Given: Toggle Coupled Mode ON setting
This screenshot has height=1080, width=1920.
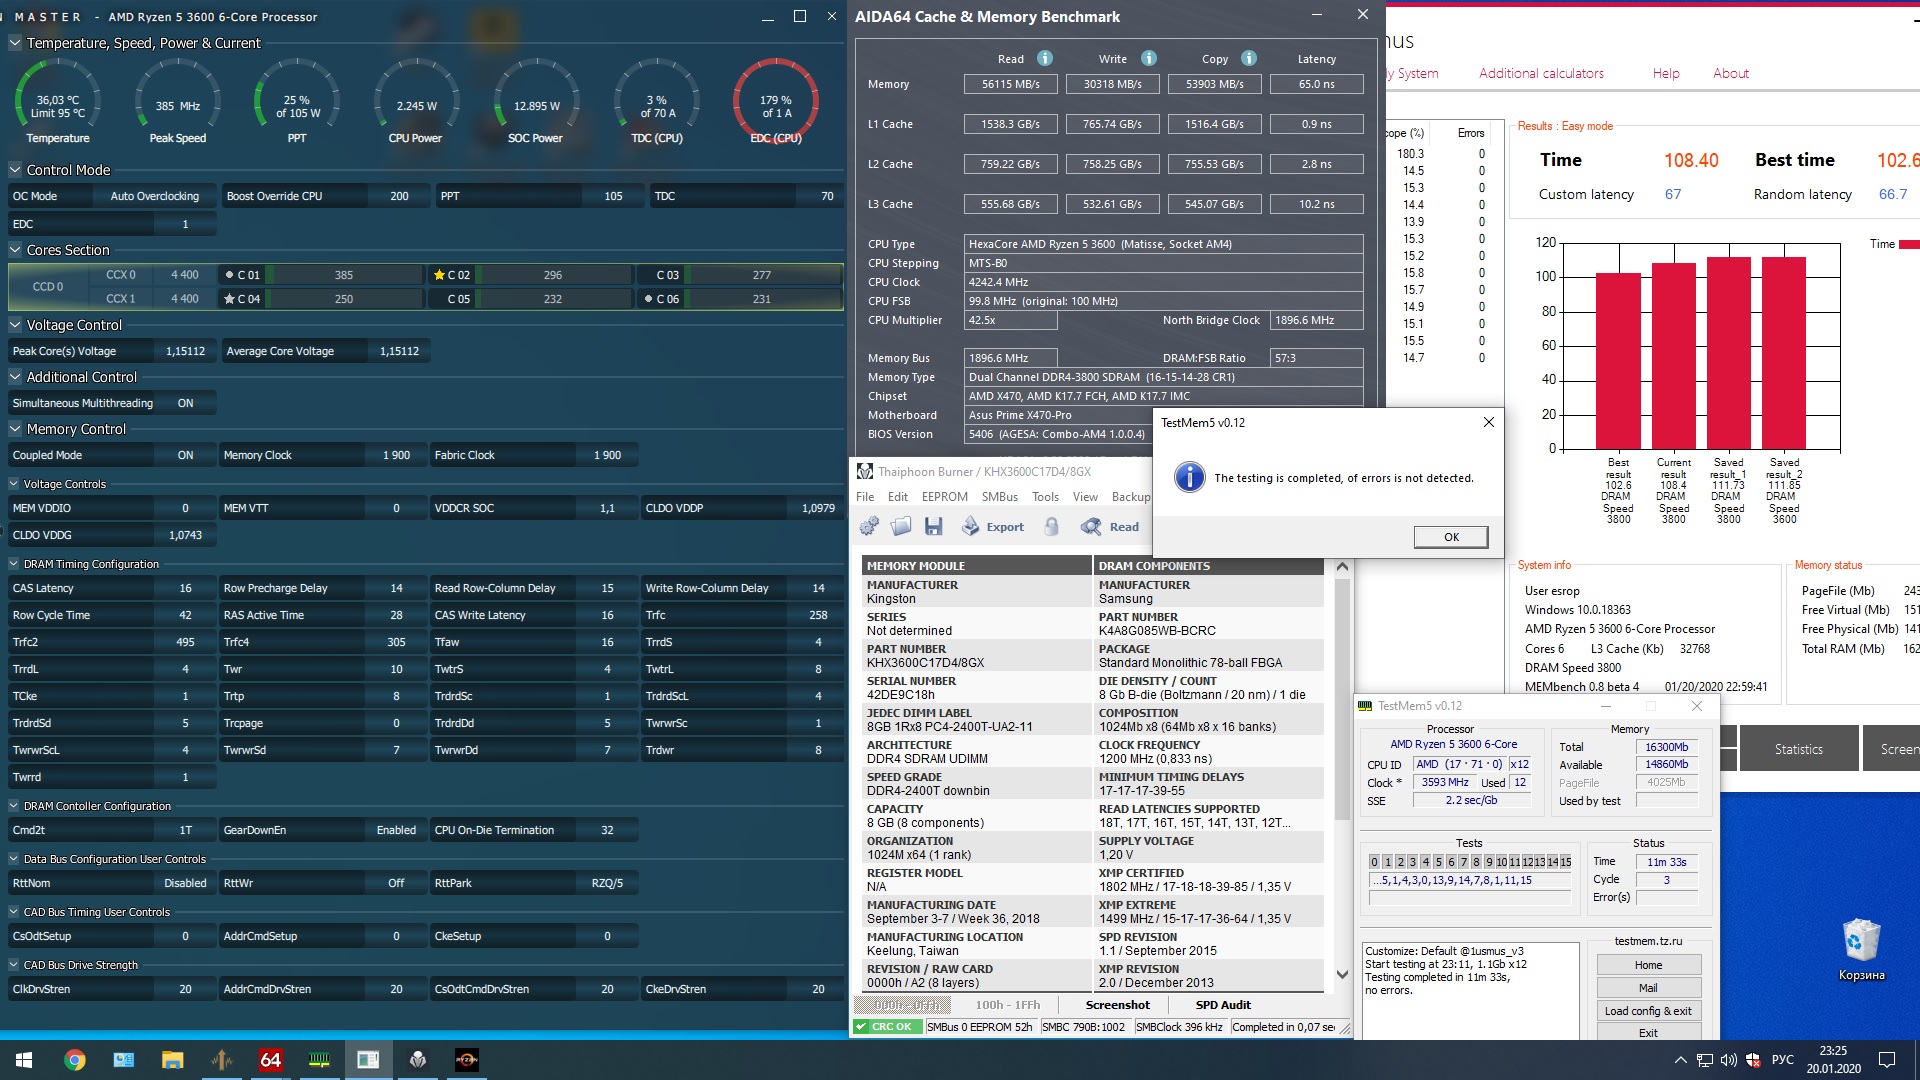Looking at the screenshot, I should coord(185,455).
